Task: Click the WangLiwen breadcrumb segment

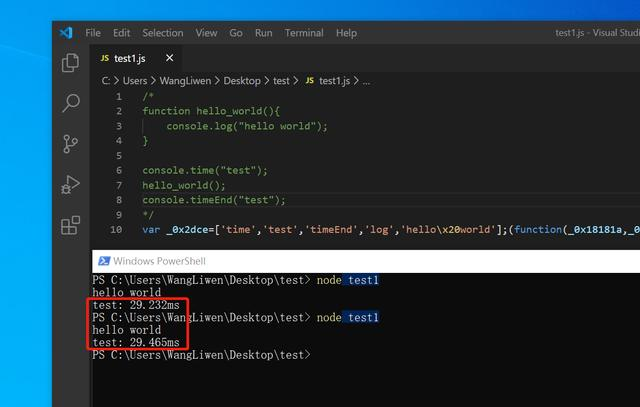Action: [x=185, y=81]
